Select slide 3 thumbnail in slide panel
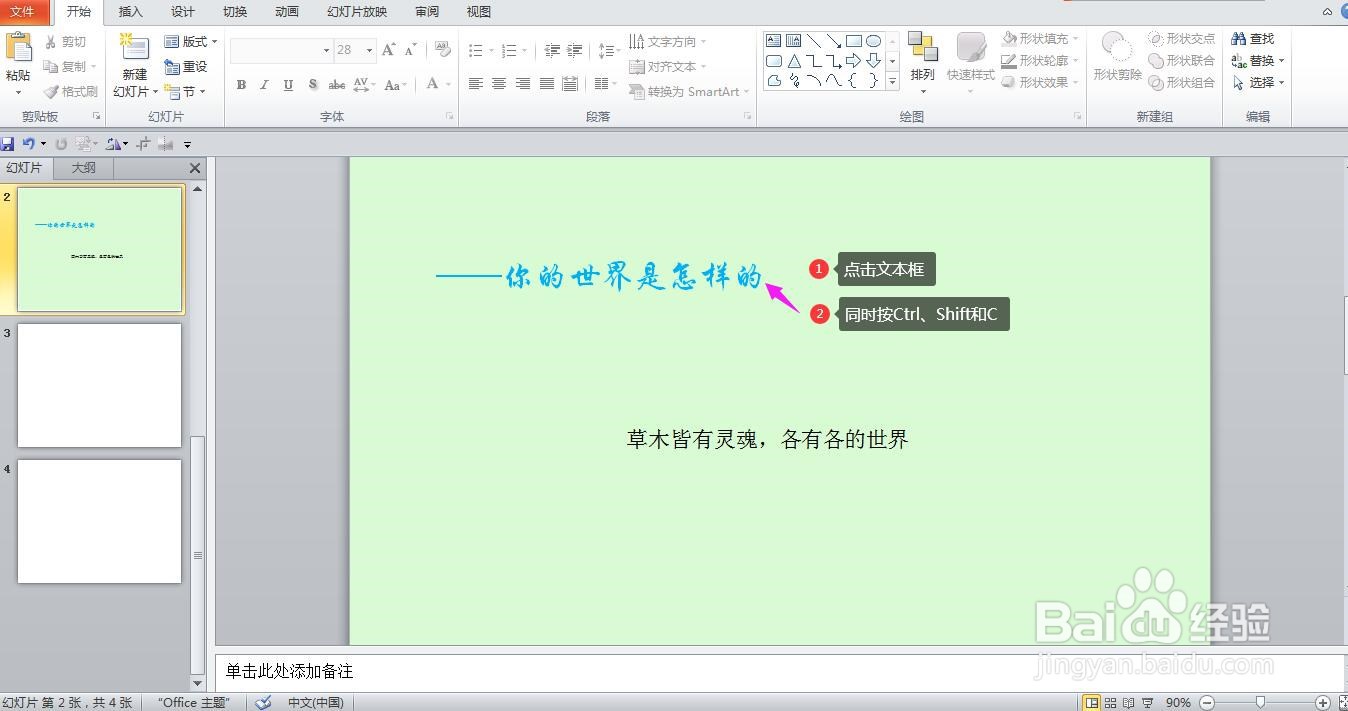The height and width of the screenshot is (711, 1348). [98, 385]
